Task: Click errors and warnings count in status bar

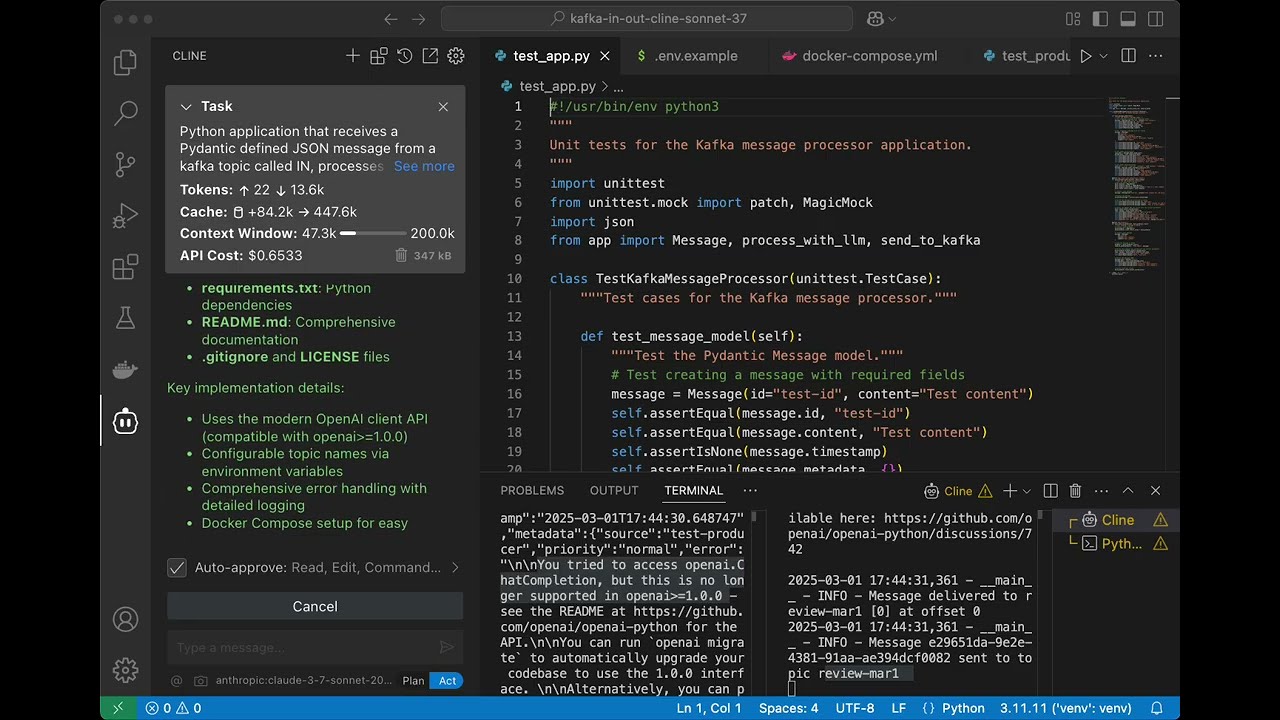Action: pos(173,708)
